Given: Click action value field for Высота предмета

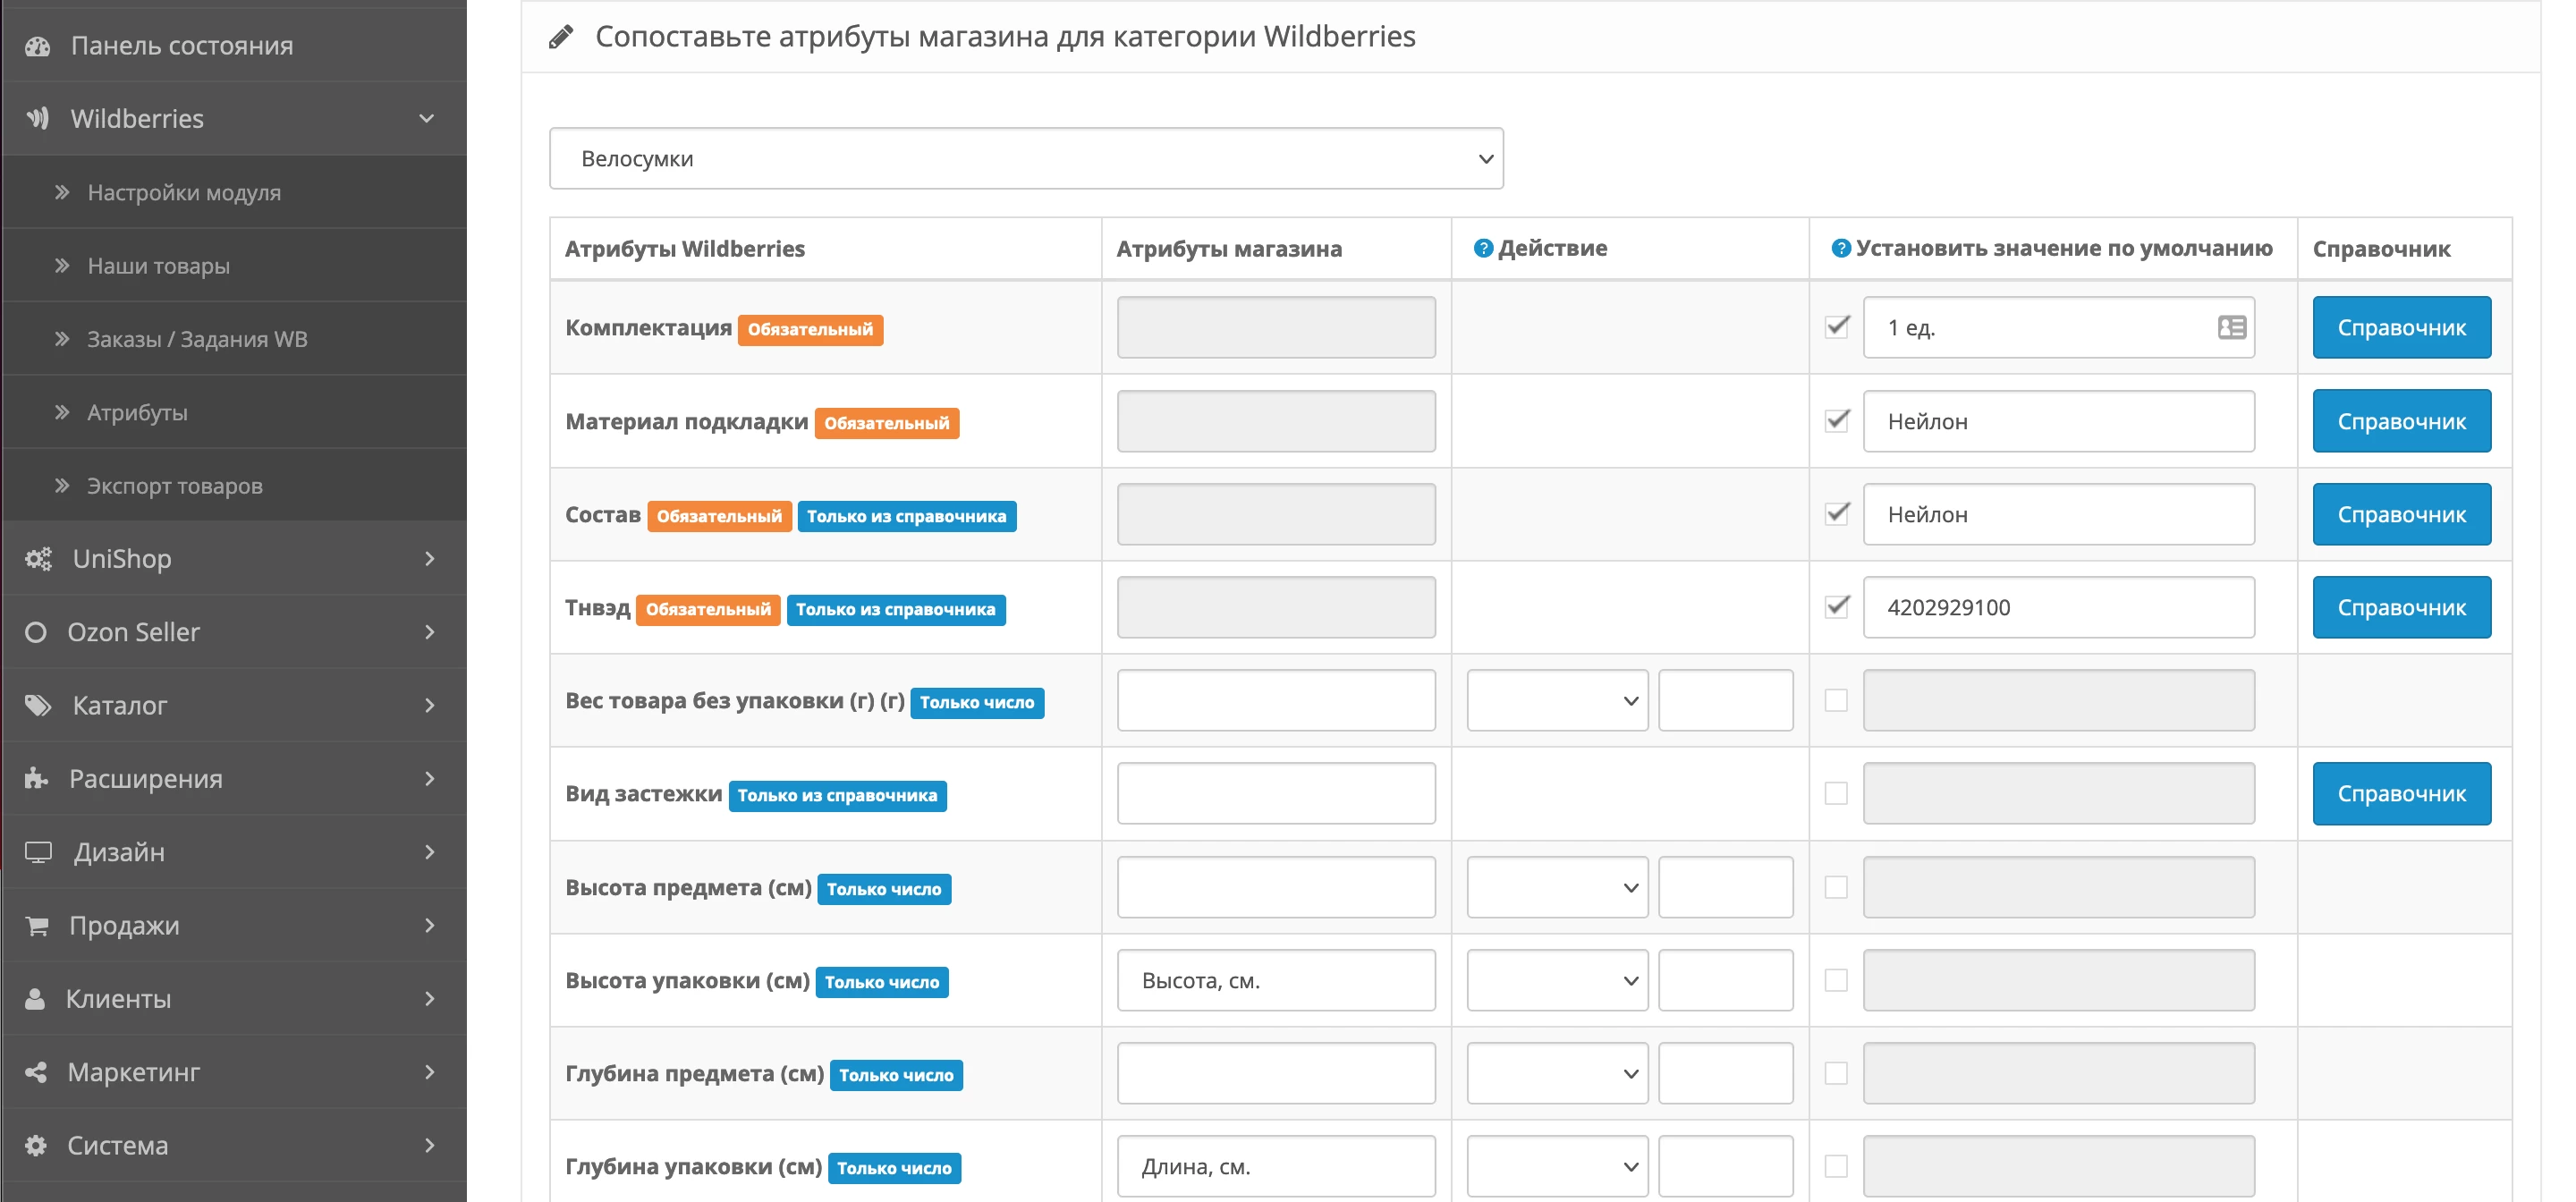Looking at the screenshot, I should click(1725, 887).
